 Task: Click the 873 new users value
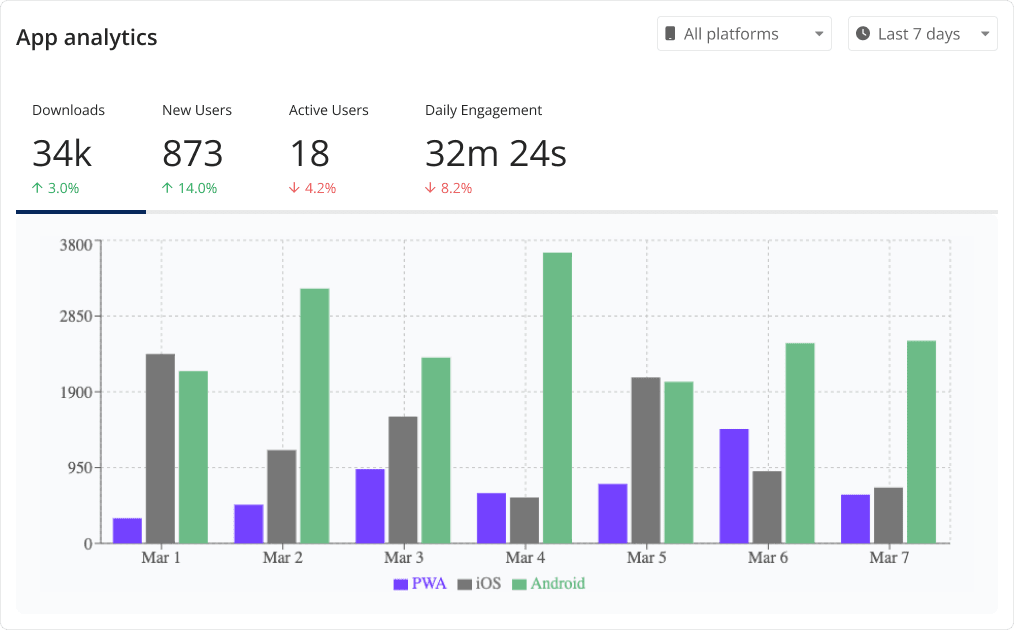[193, 154]
